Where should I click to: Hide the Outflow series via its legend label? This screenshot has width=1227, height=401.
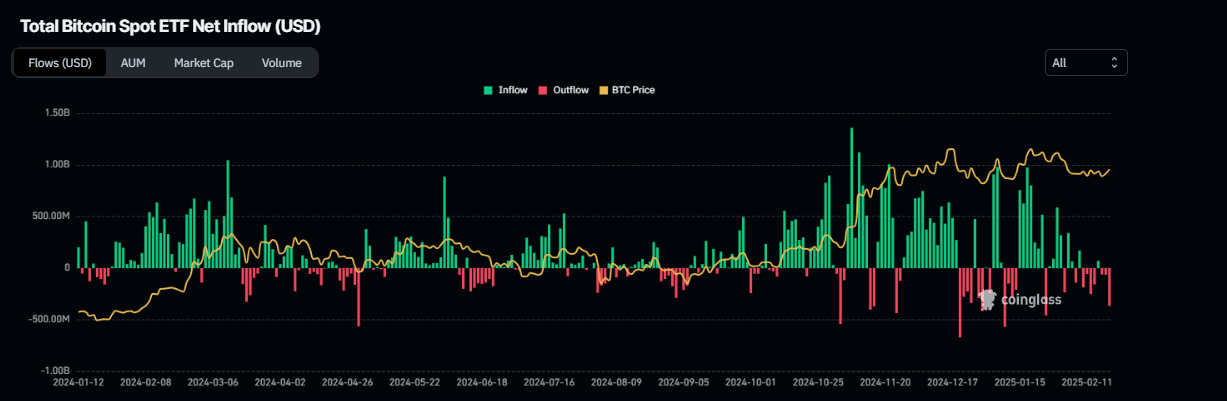coord(570,90)
